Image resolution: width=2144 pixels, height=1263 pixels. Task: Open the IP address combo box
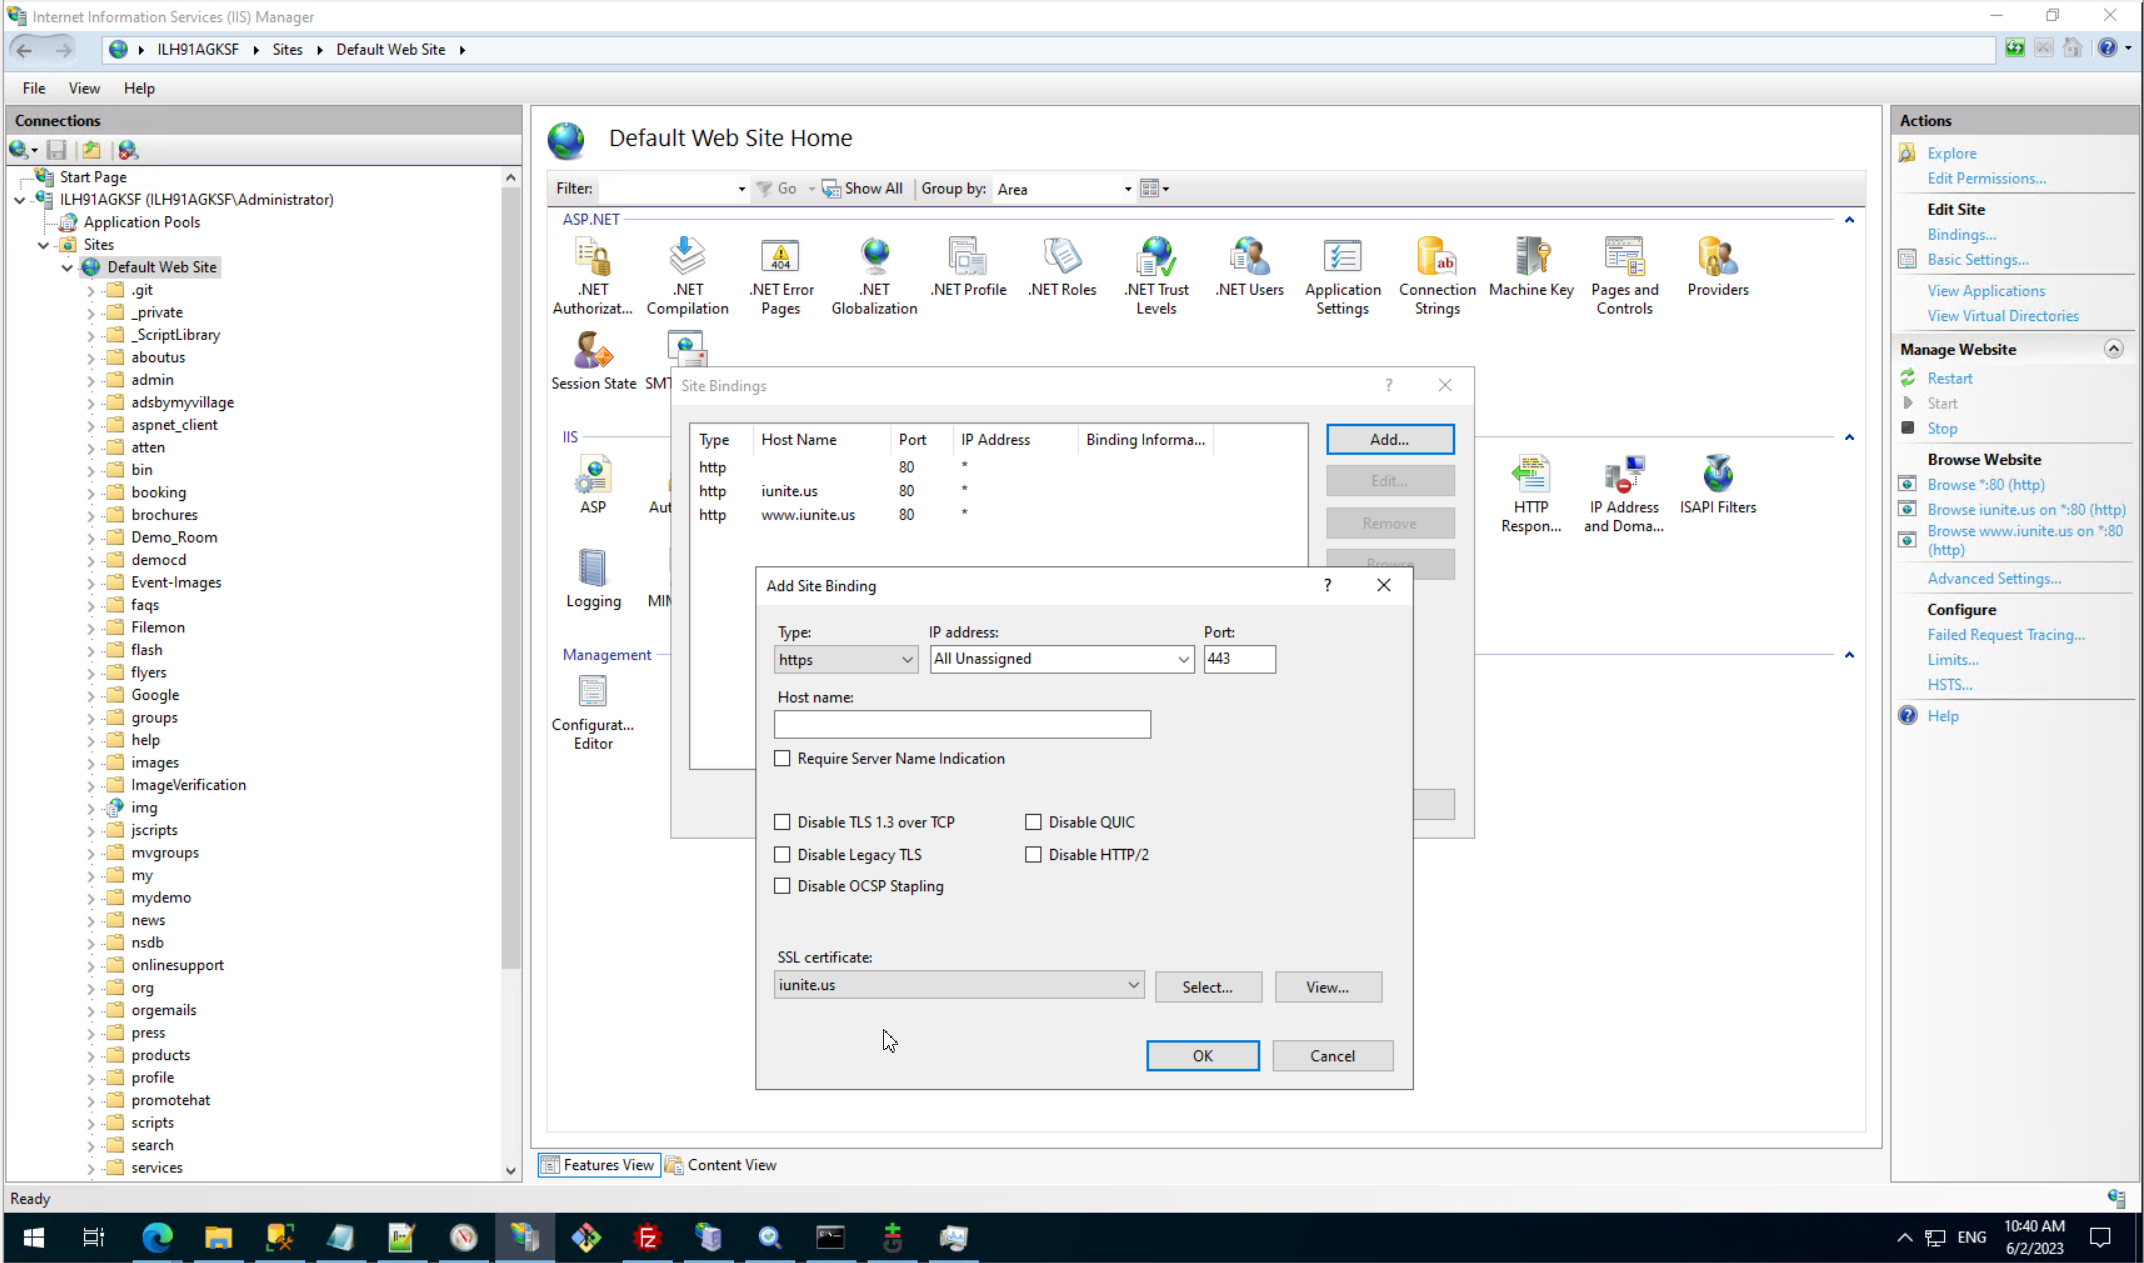1061,659
